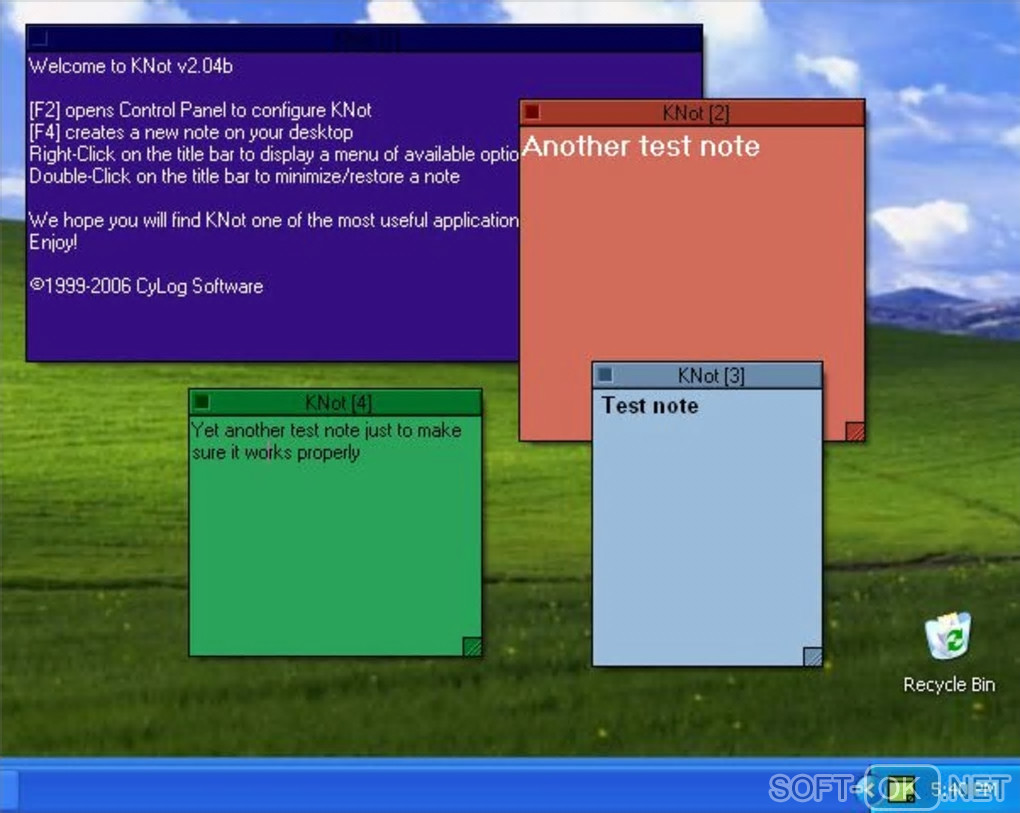Screen dimensions: 1020x813
Task: Click the corner grip of the green KNot [4] note
Action: (472, 646)
